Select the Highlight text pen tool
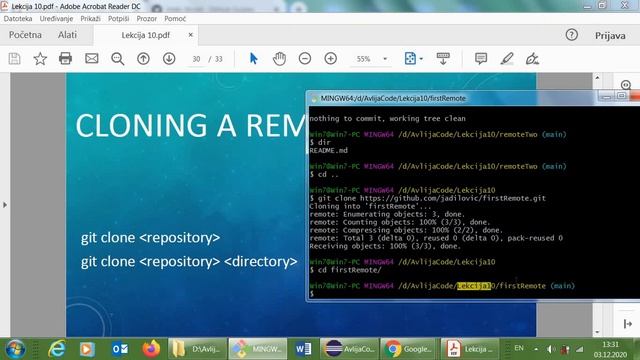 pyautogui.click(x=507, y=59)
